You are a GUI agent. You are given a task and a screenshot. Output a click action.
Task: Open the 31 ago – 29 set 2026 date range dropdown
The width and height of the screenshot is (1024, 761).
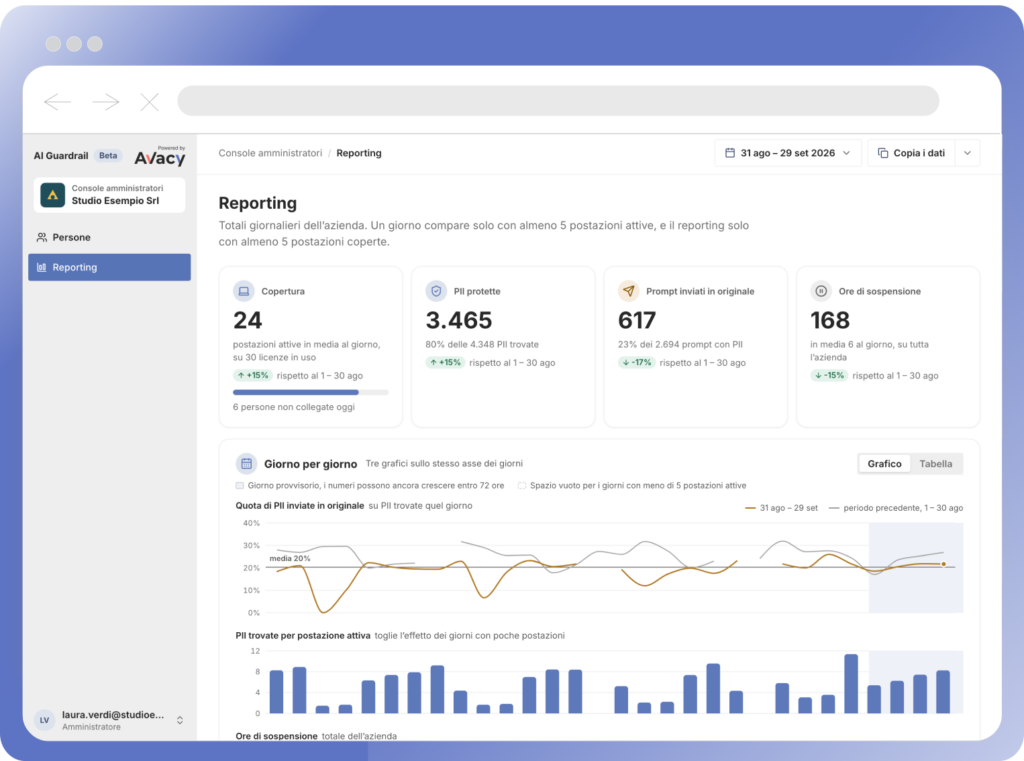click(x=788, y=153)
